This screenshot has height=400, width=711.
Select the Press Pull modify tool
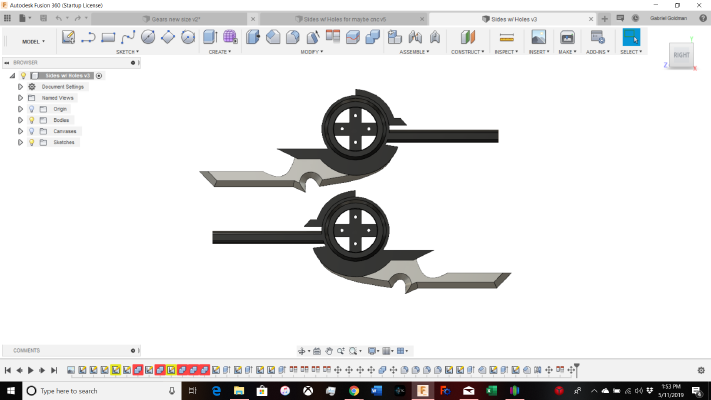click(x=253, y=37)
